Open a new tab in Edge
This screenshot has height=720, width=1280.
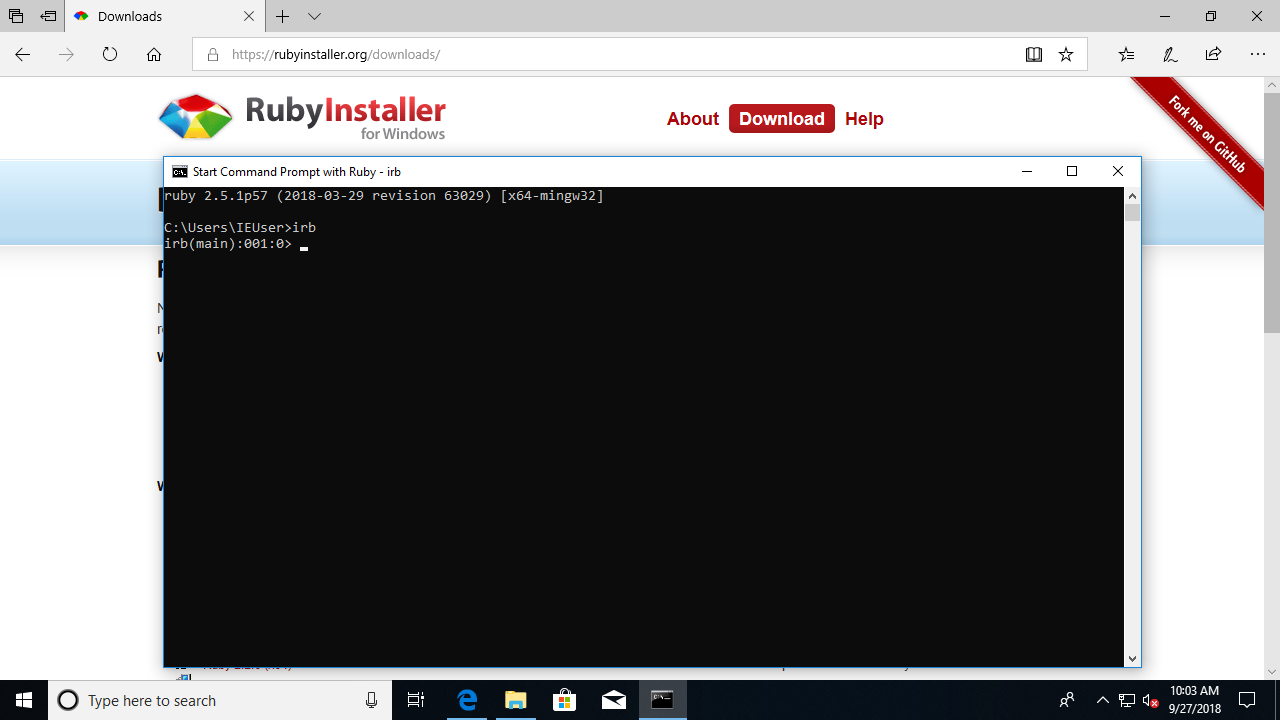pyautogui.click(x=283, y=16)
